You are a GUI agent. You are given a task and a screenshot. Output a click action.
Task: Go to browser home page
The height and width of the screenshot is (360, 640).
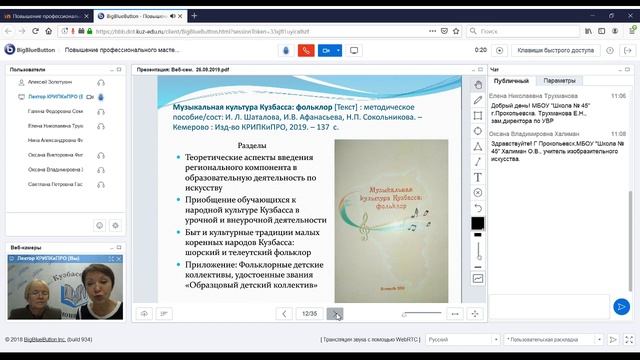click(x=49, y=31)
